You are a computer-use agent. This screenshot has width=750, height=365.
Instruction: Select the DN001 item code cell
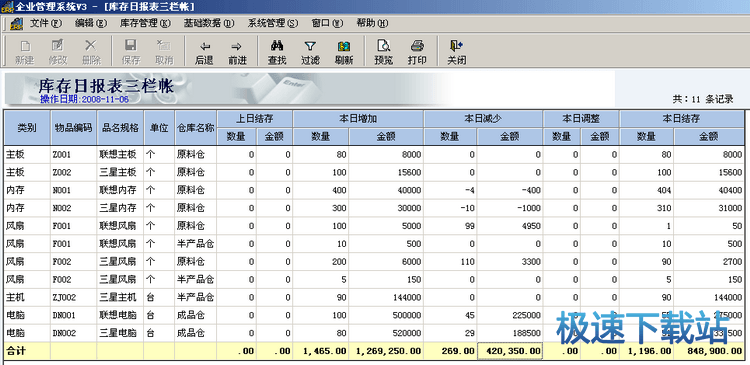[x=74, y=316]
